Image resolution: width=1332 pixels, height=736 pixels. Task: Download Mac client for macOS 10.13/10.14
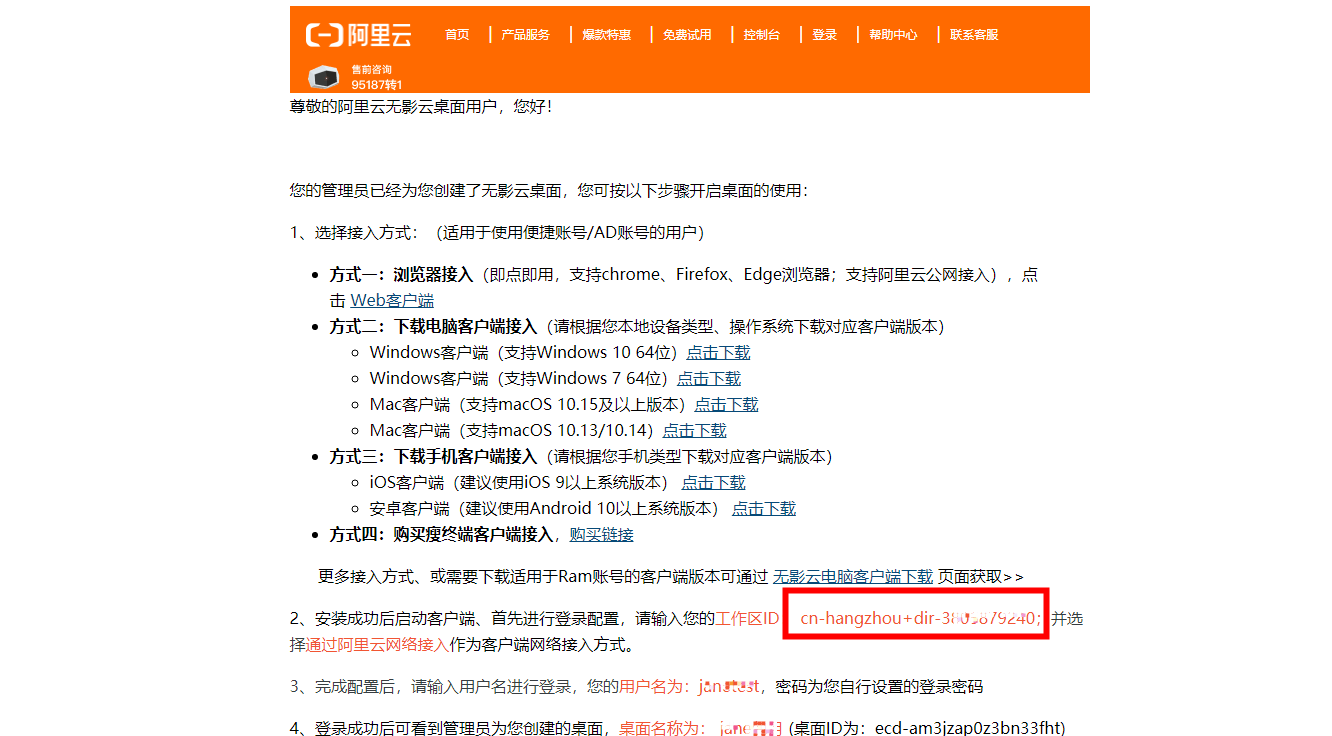click(x=694, y=430)
